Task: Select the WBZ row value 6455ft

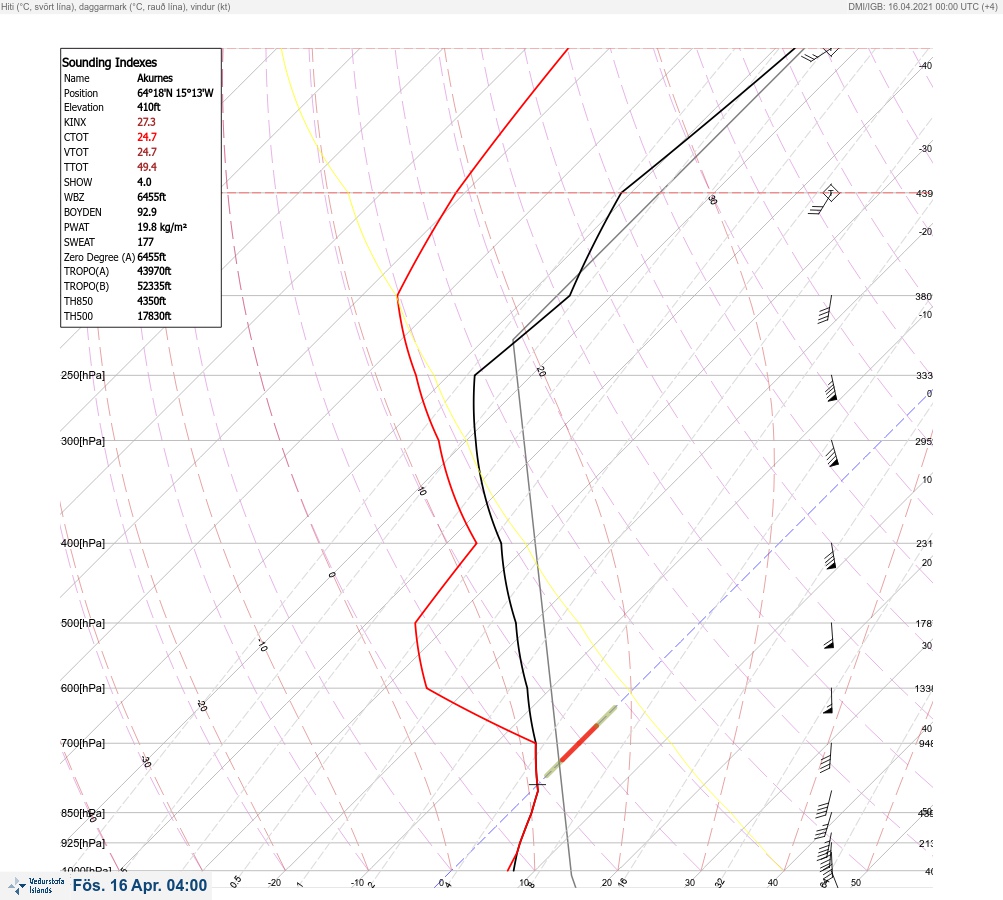Action: [152, 197]
